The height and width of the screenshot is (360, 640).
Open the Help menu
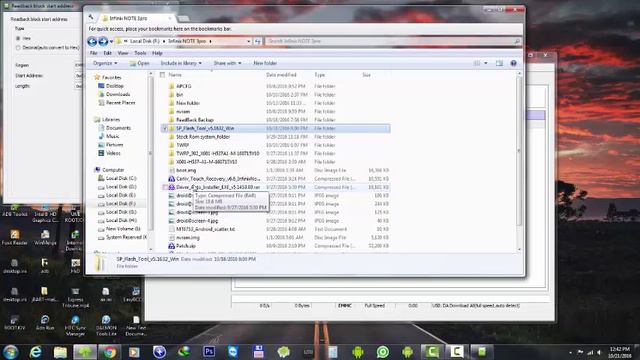(x=157, y=53)
